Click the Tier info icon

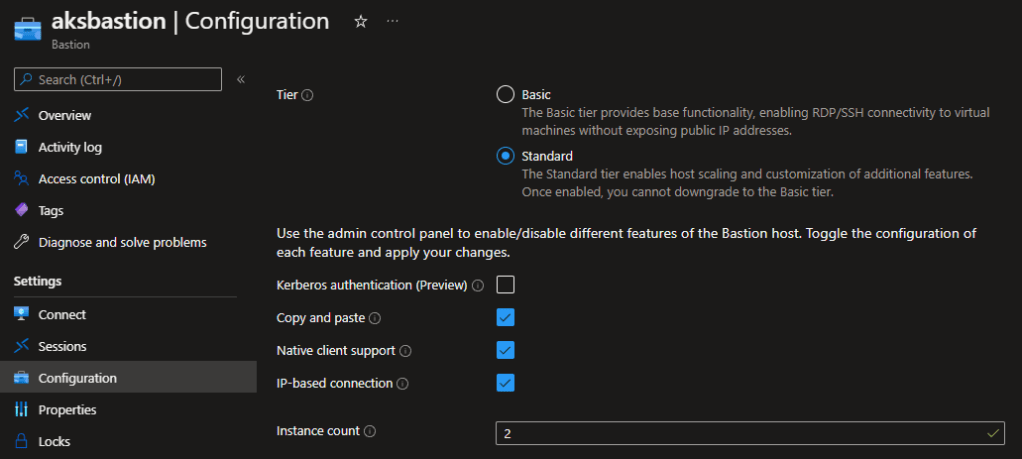pyautogui.click(x=308, y=95)
